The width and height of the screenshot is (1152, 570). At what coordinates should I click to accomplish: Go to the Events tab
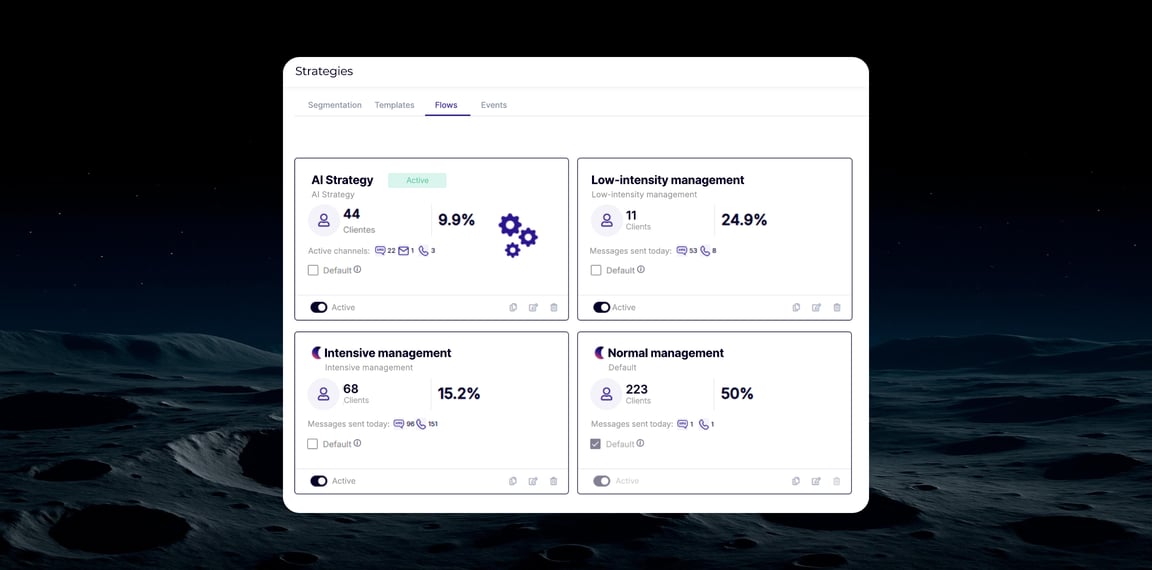(x=493, y=105)
